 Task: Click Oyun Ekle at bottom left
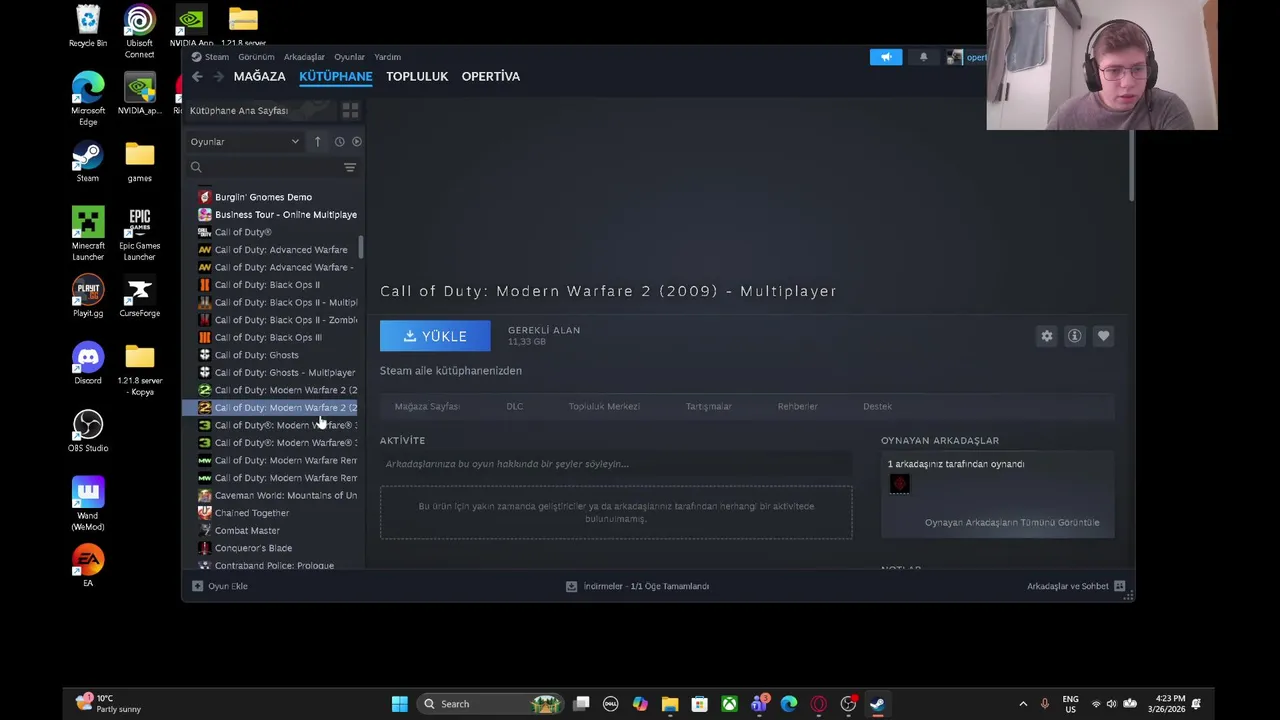click(220, 586)
